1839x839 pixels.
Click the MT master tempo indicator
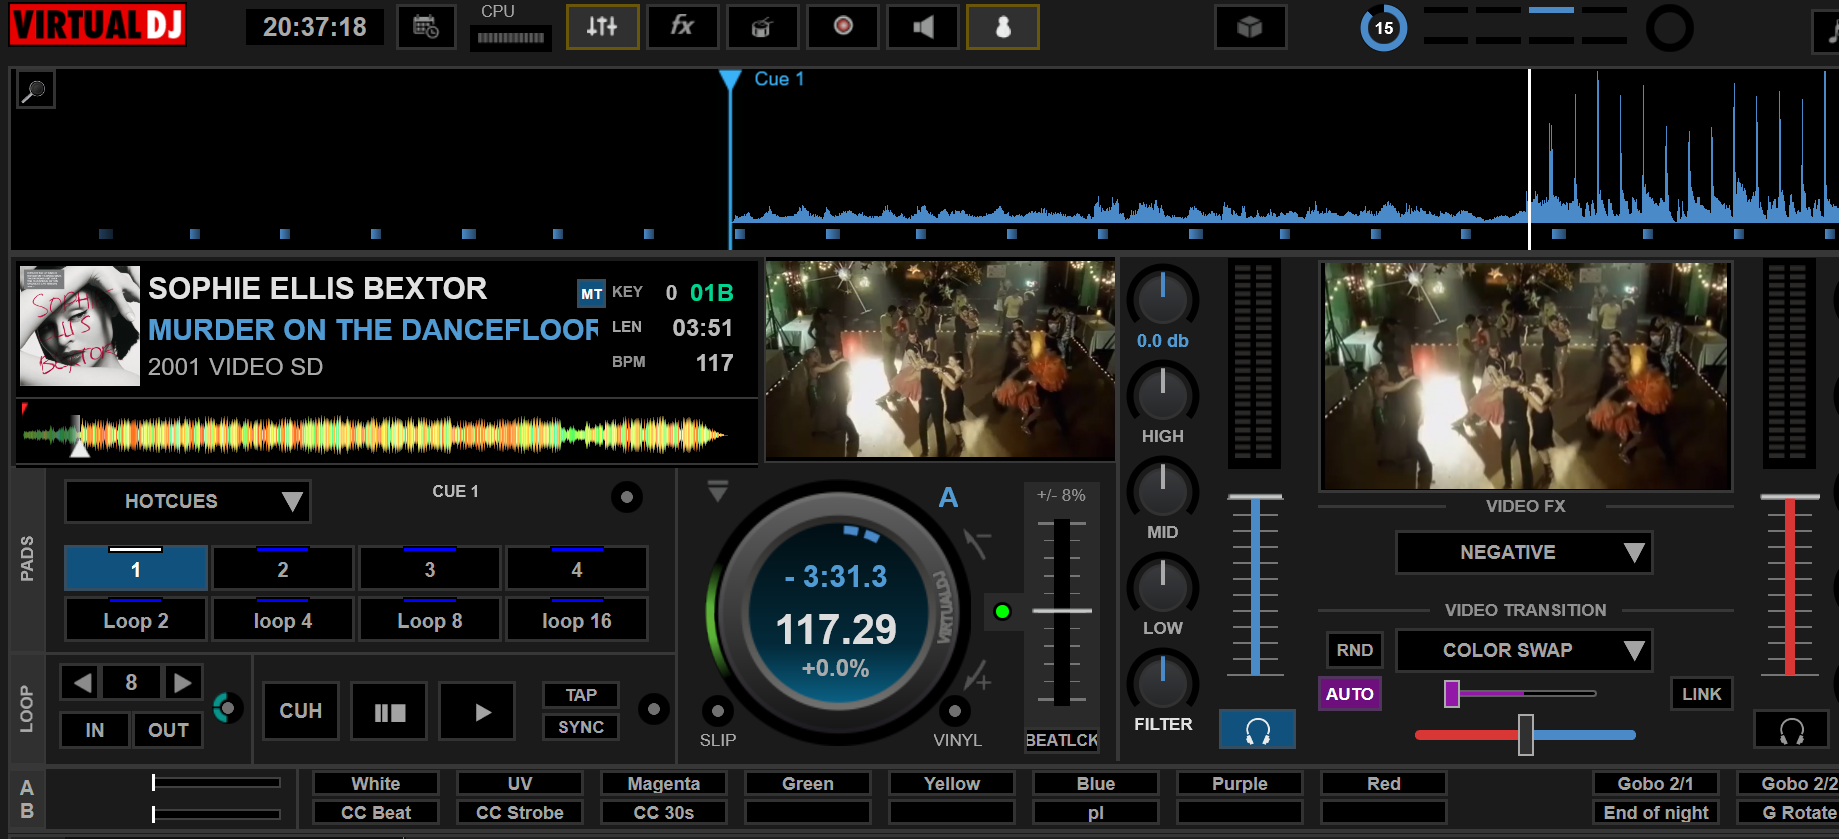591,293
